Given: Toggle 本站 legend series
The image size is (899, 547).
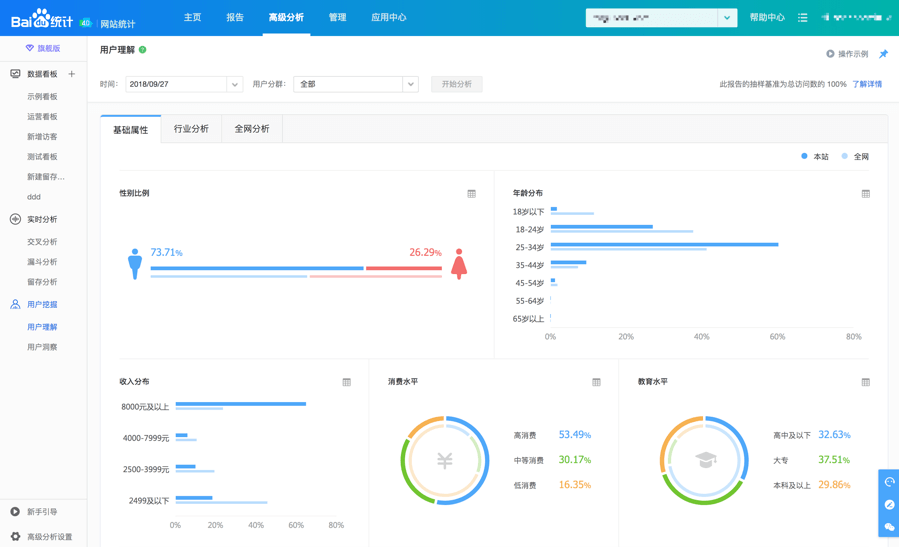Looking at the screenshot, I should 815,157.
